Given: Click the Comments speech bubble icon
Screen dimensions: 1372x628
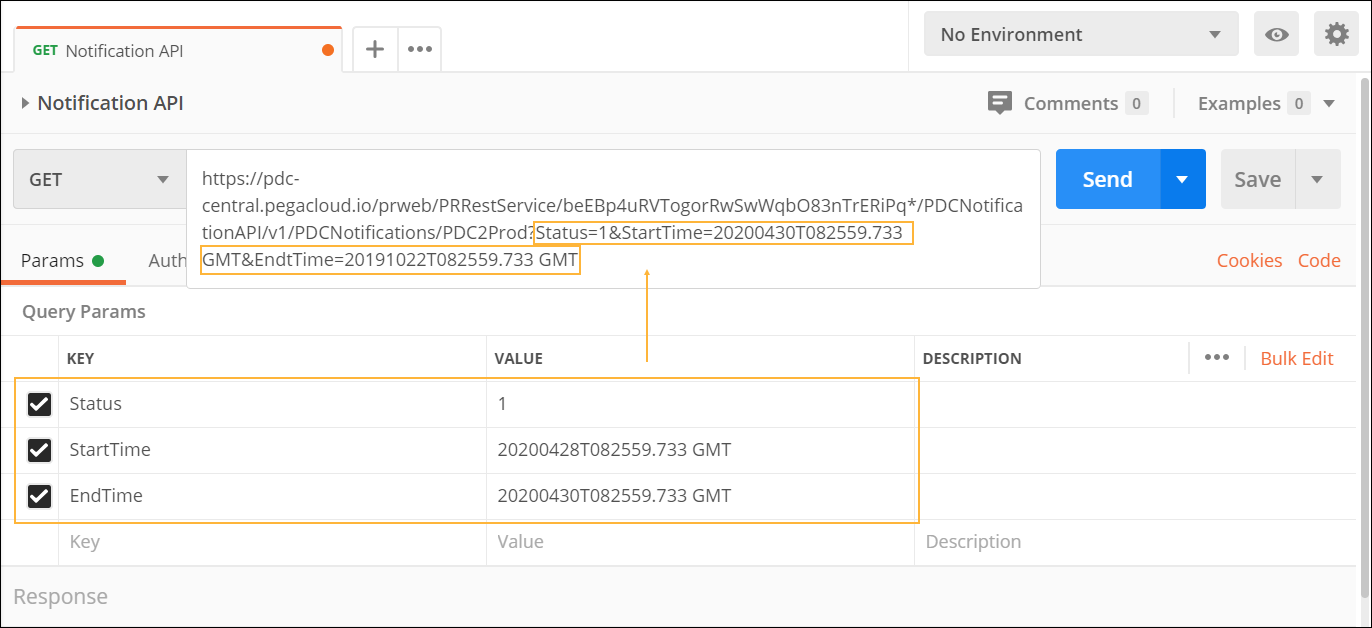Looking at the screenshot, I should click(1000, 103).
